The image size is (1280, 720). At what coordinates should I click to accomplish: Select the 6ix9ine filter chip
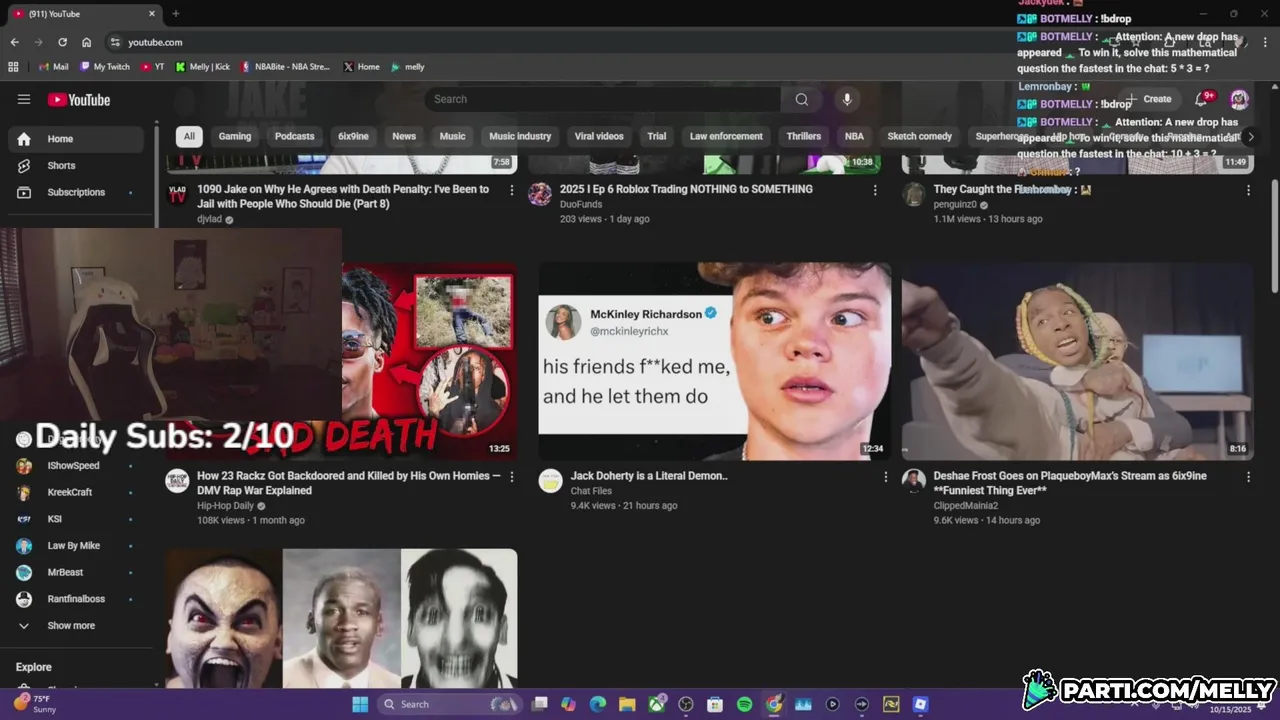pyautogui.click(x=353, y=136)
